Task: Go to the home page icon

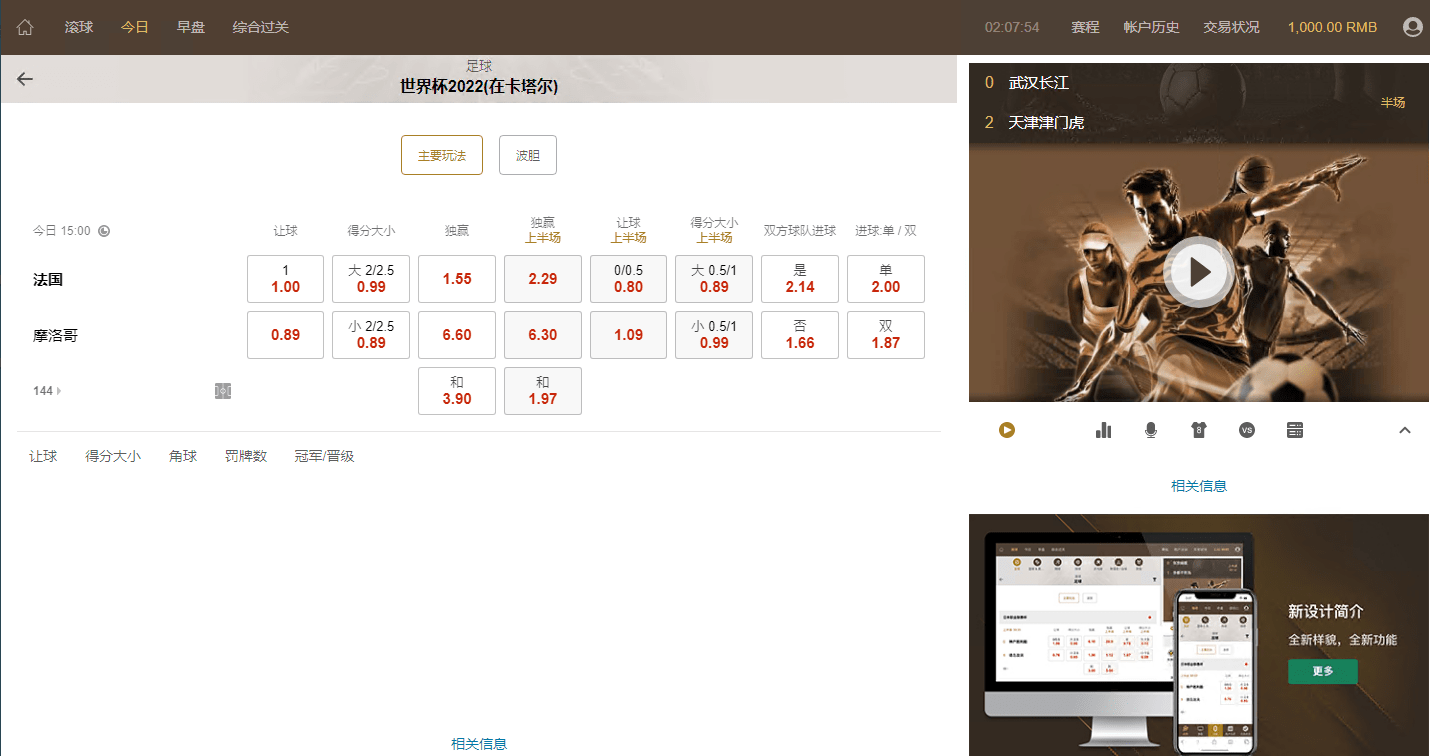Action: (x=25, y=27)
